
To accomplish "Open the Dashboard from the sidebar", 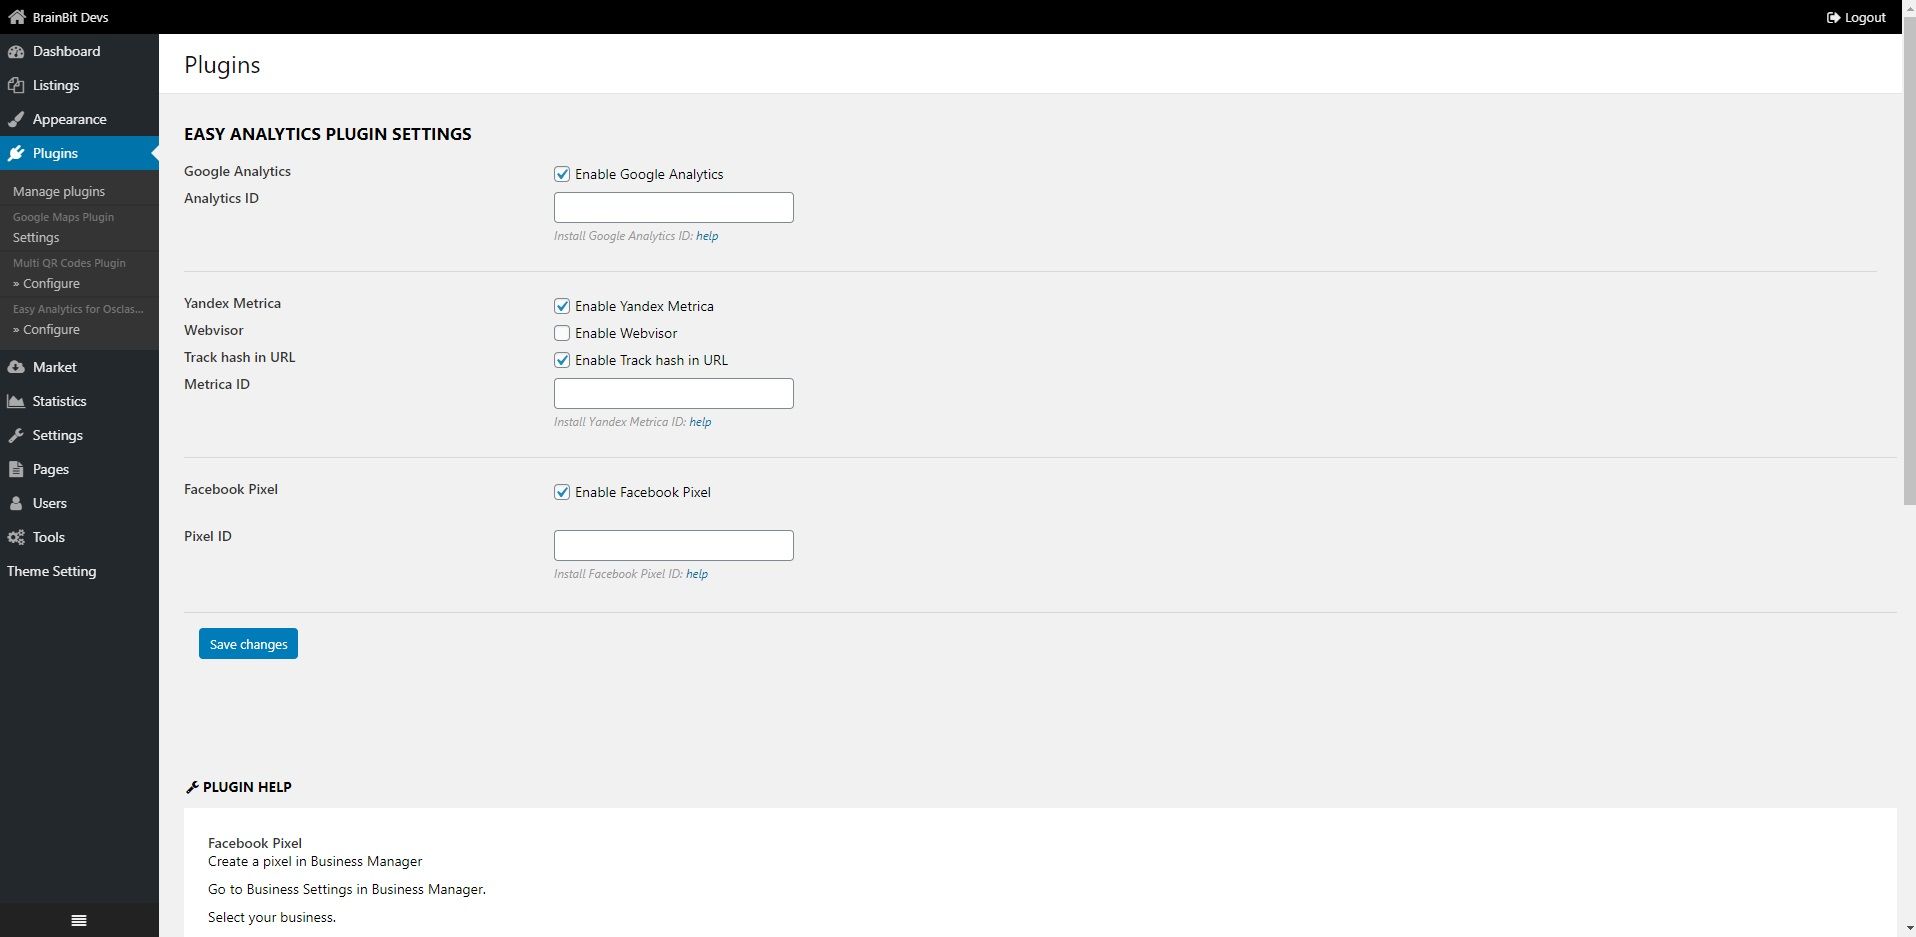I will tap(17, 51).
